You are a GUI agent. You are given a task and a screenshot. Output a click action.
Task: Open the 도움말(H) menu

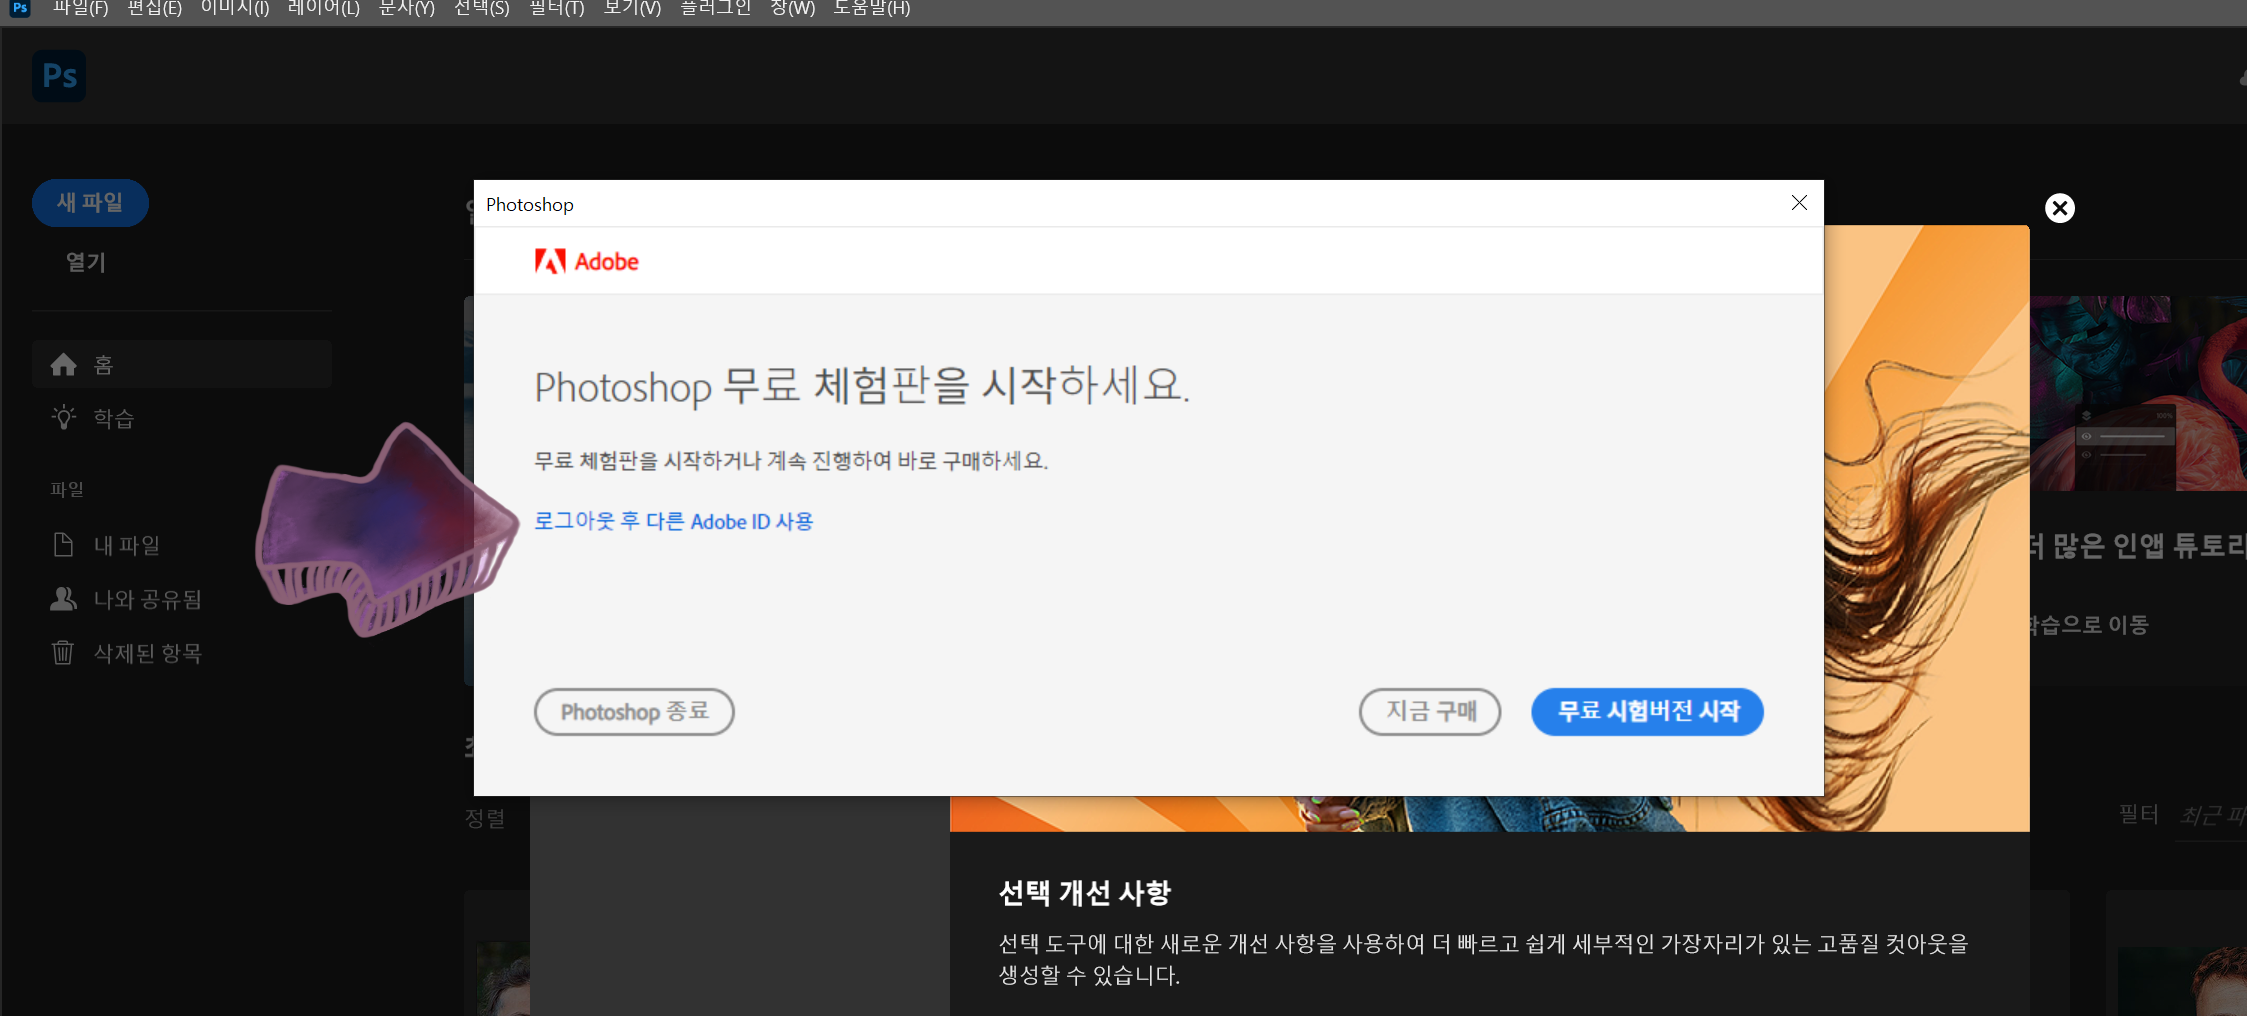(x=872, y=9)
